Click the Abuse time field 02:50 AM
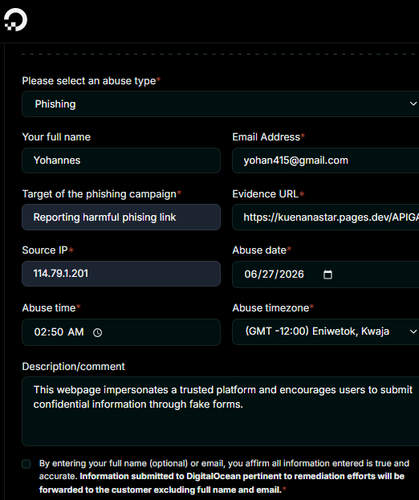419x500 pixels. (x=121, y=332)
